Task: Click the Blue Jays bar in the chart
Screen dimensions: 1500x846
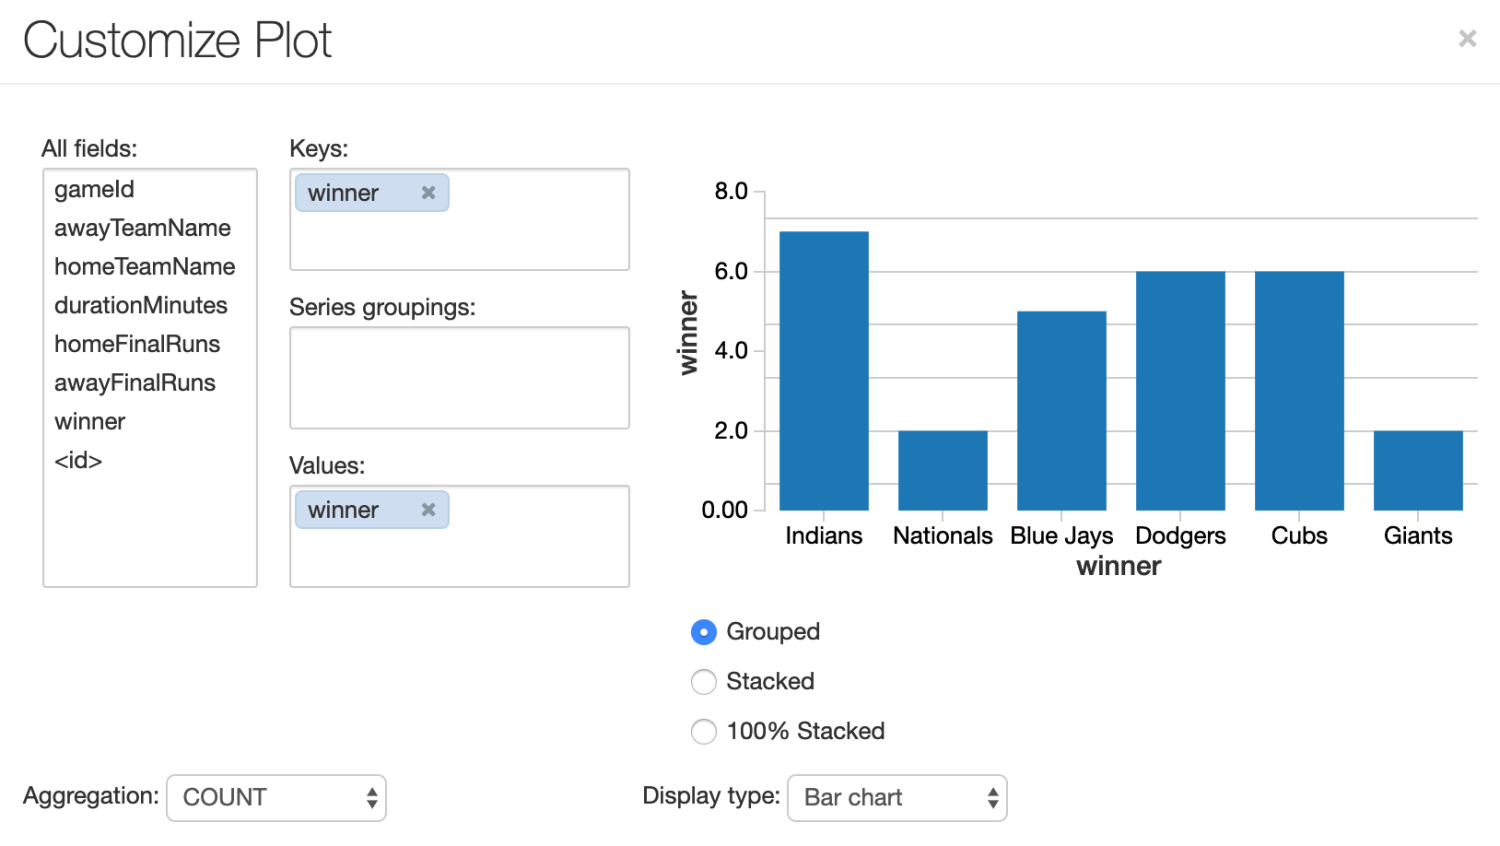Action: (x=1062, y=411)
